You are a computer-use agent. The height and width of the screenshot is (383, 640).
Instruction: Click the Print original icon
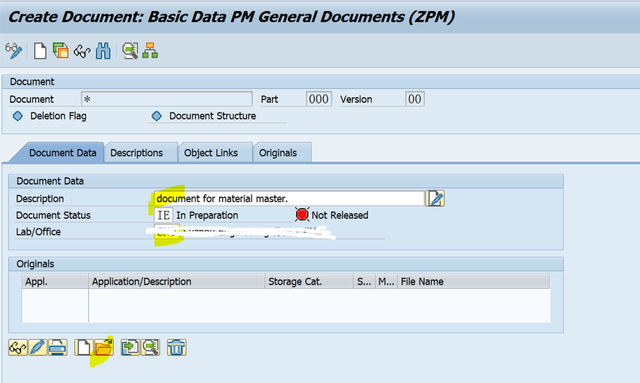58,348
